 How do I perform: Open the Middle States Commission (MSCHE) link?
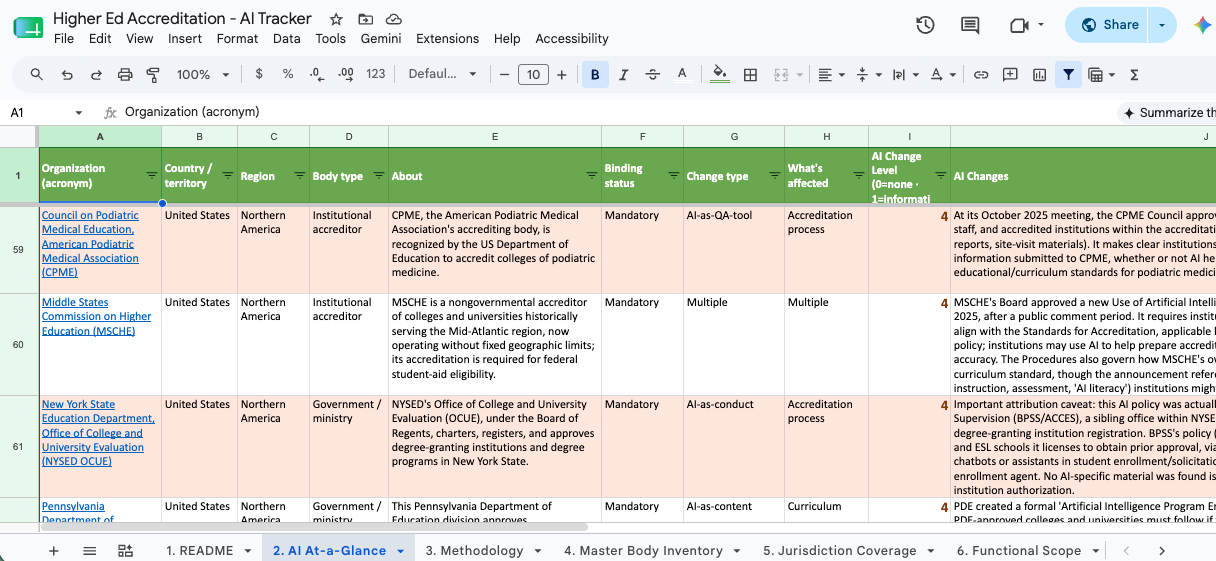click(x=97, y=317)
